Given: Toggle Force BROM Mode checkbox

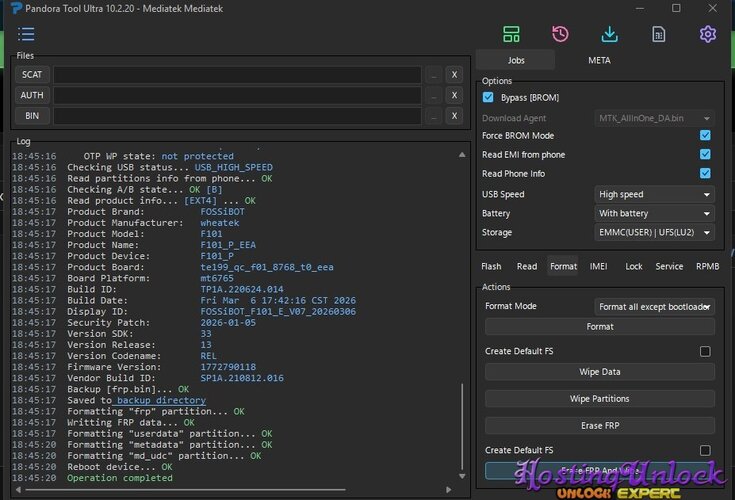Looking at the screenshot, I should (x=705, y=135).
